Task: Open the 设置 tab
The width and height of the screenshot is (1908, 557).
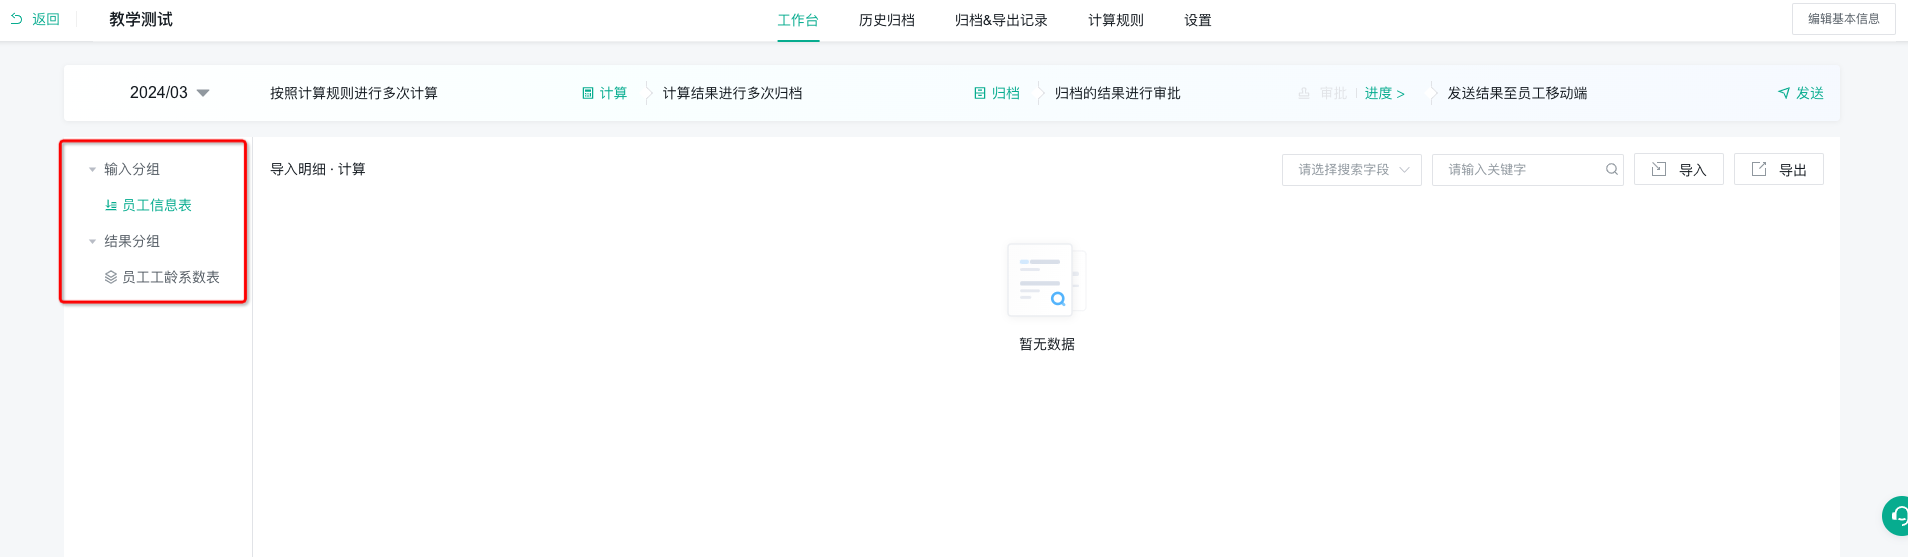Action: pos(1198,20)
